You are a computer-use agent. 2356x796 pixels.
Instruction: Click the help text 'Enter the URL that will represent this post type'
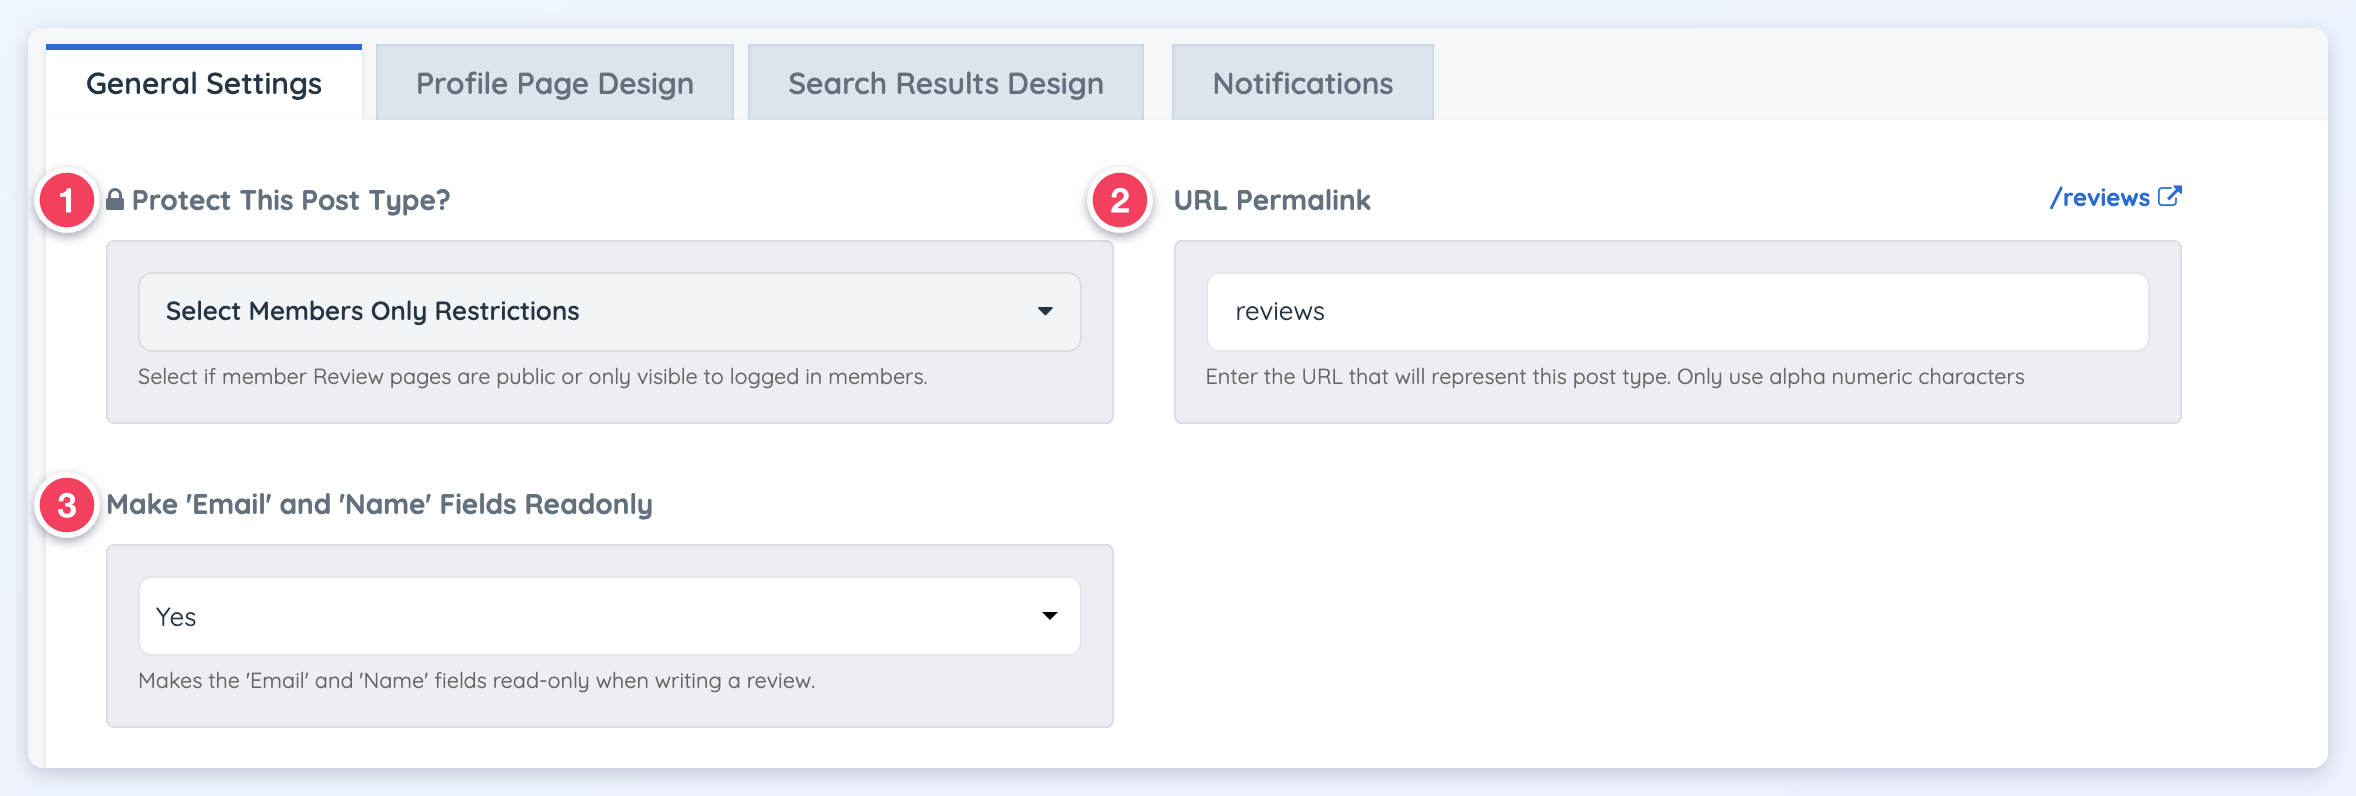pyautogui.click(x=1615, y=377)
